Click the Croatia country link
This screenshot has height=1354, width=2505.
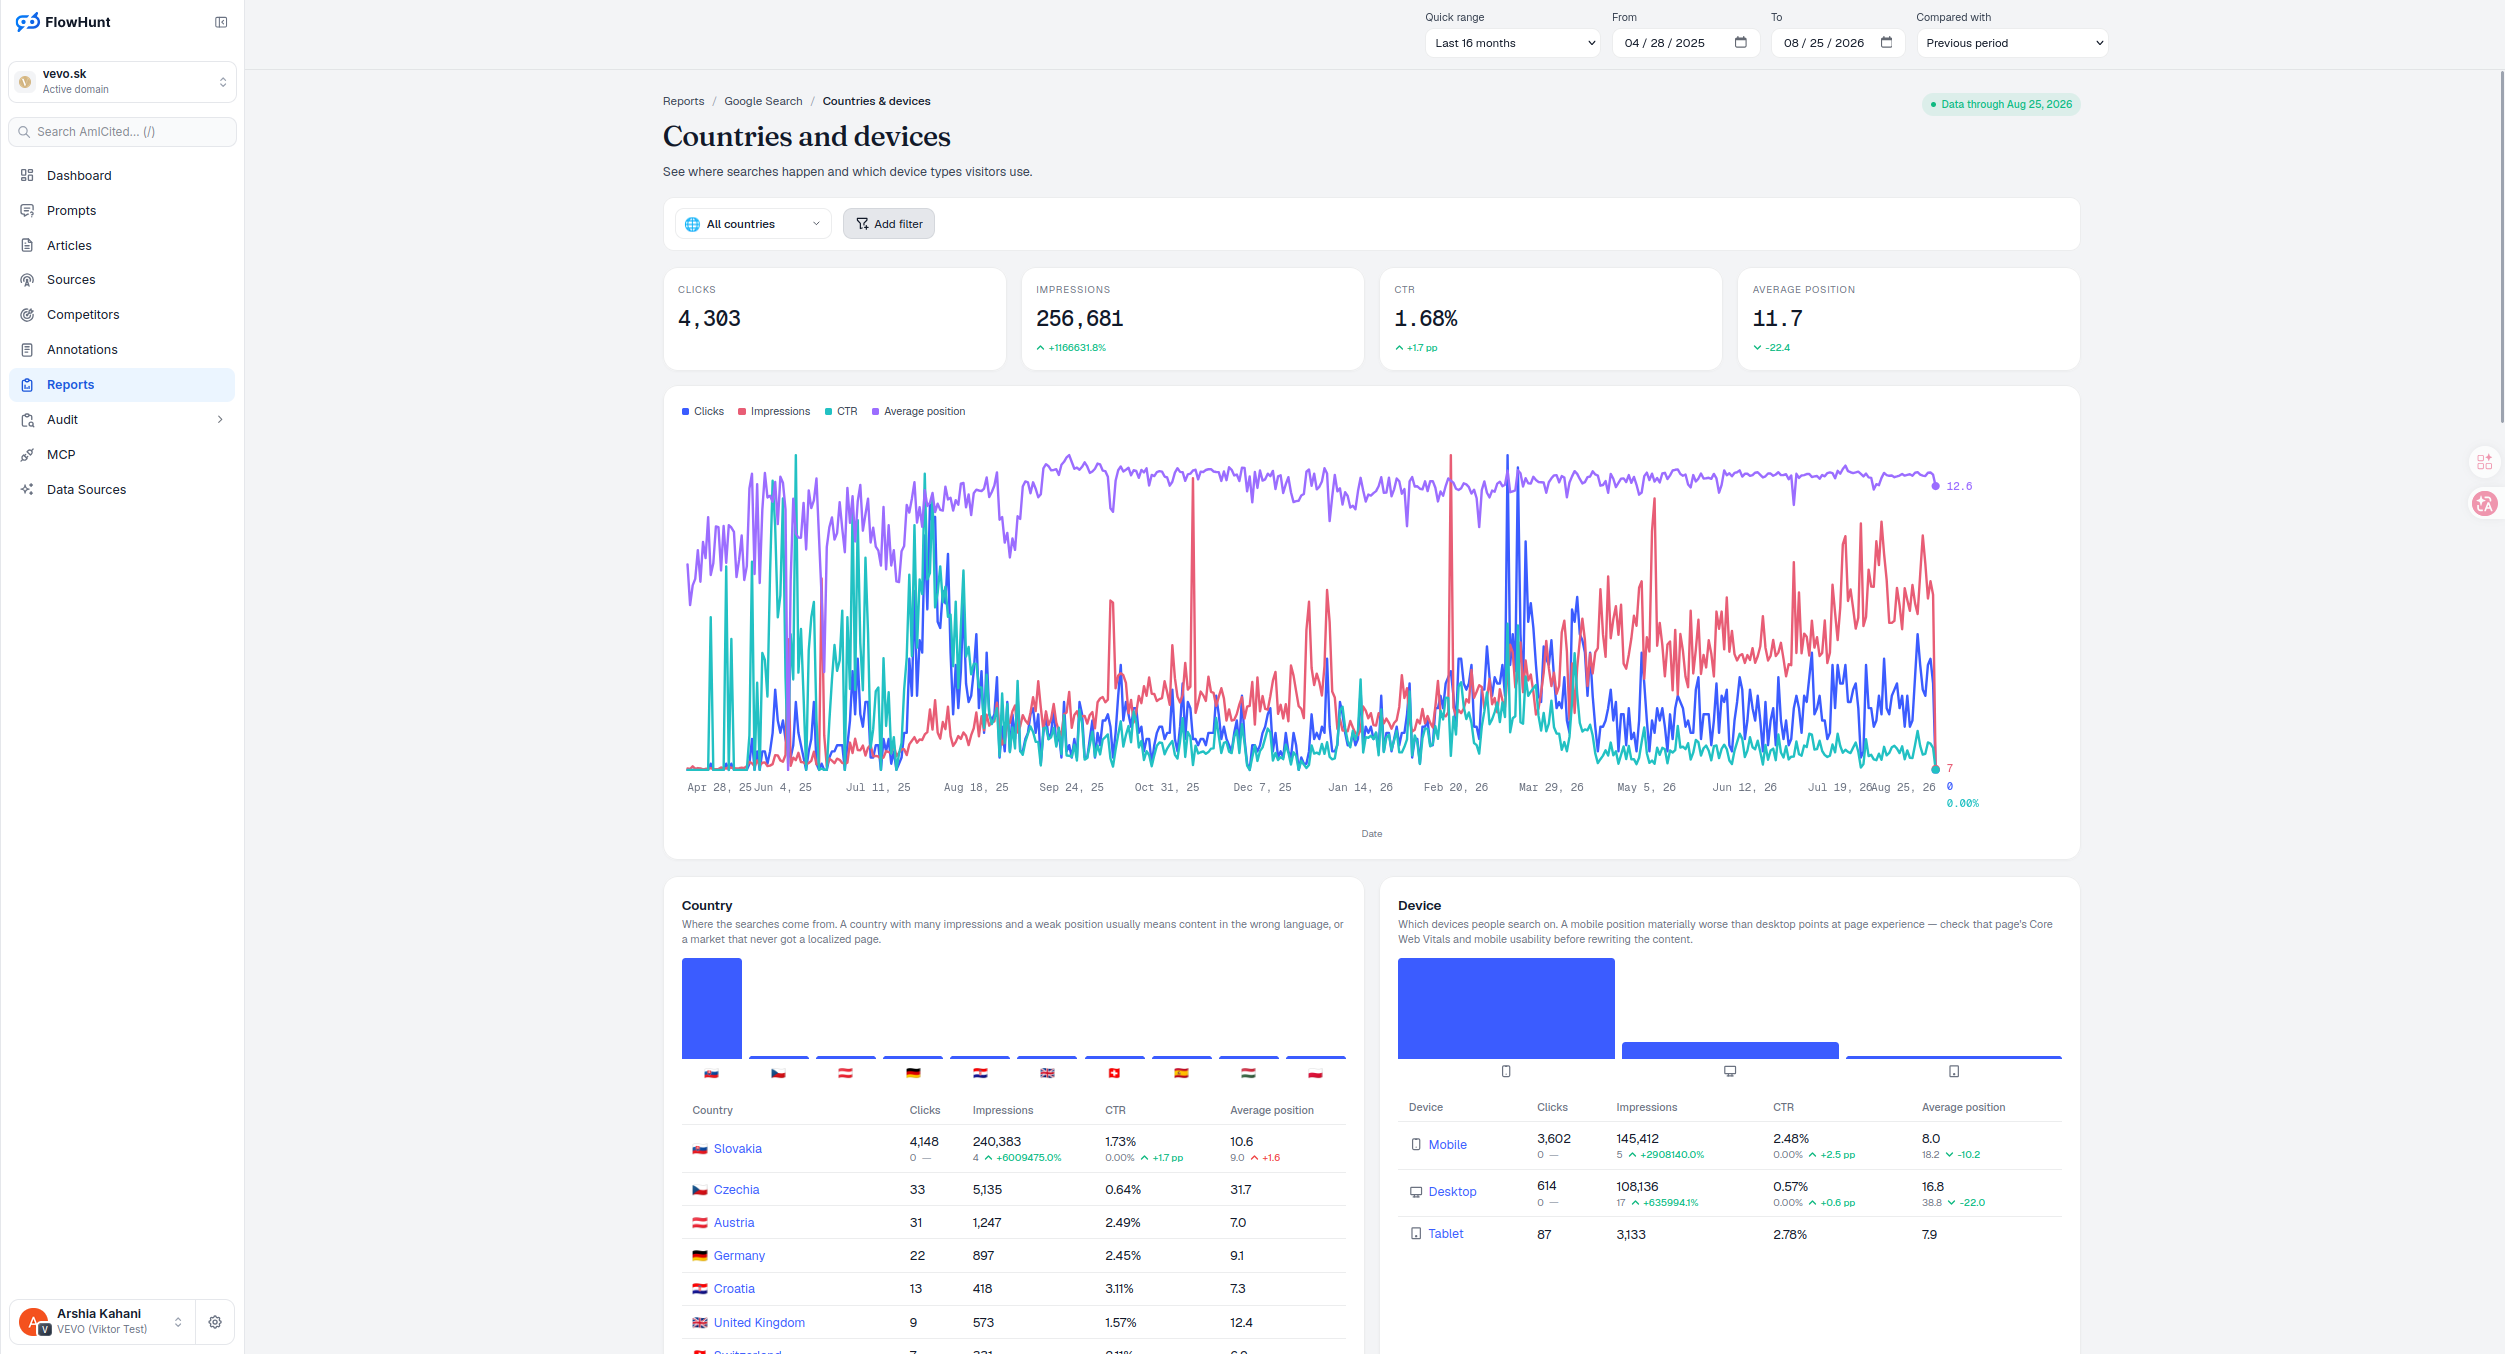click(x=734, y=1289)
